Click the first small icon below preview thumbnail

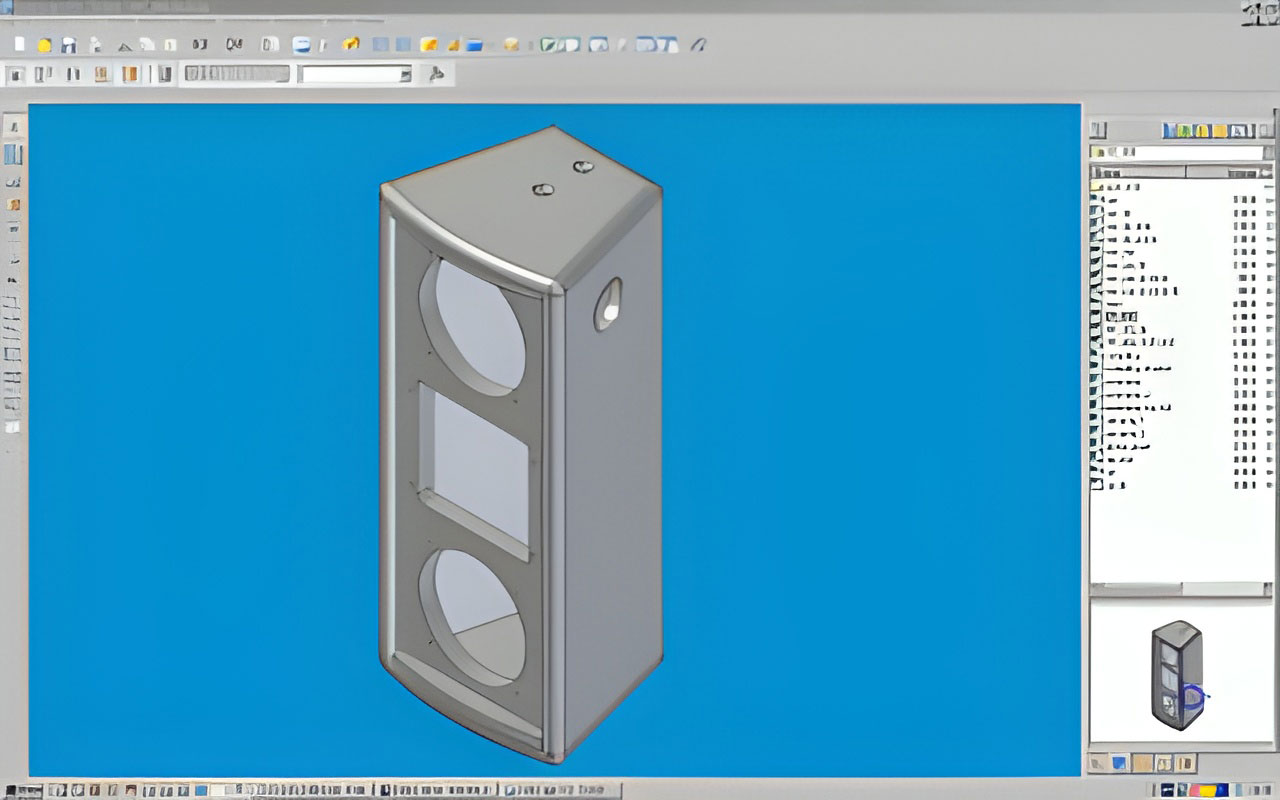coord(1097,763)
